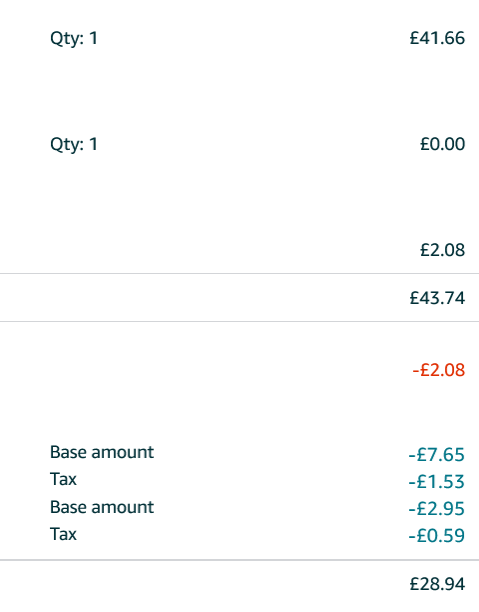
Task: Click the divider line above £43.74
Action: [239, 274]
